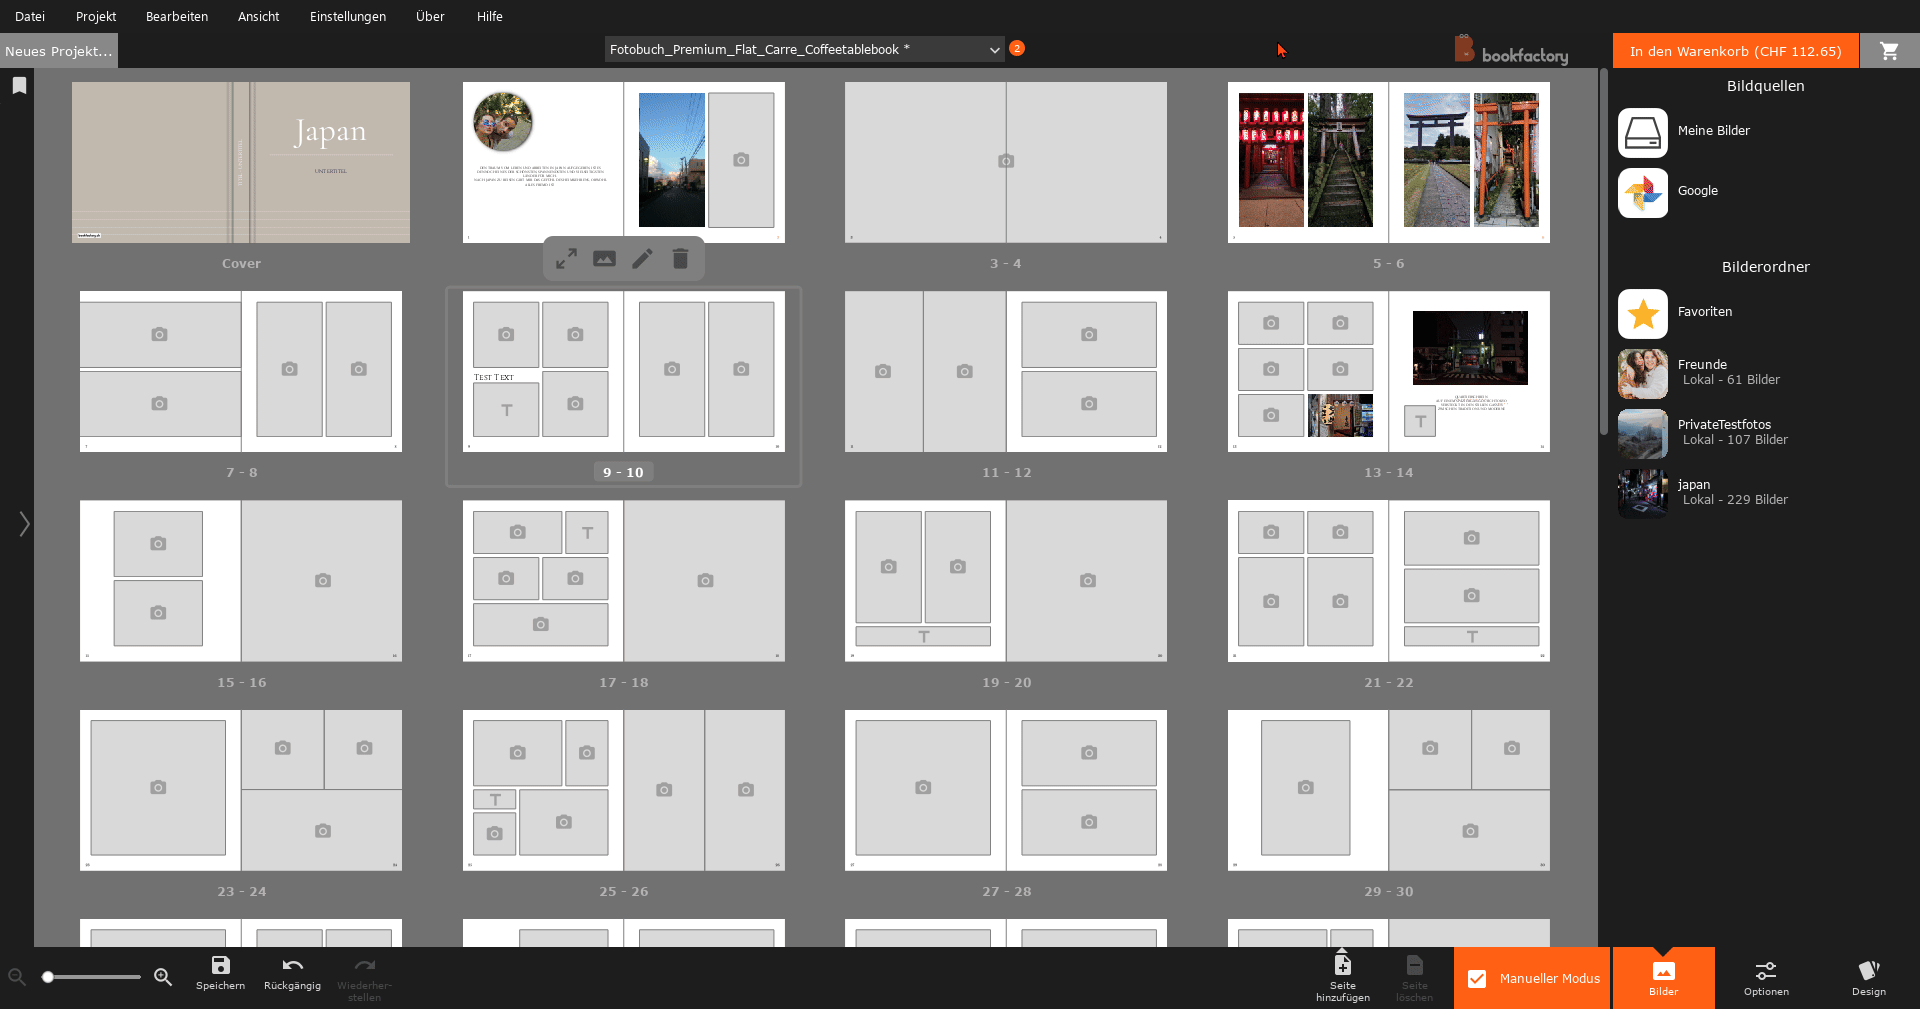The width and height of the screenshot is (1920, 1009).
Task: Select the torii photo spread 5 - 6
Action: 1389,162
